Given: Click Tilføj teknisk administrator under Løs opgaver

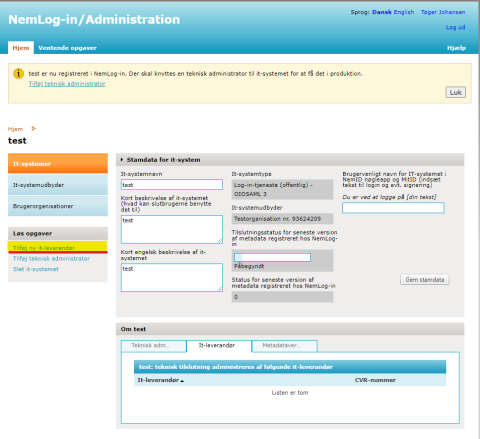Looking at the screenshot, I should click(x=51, y=259).
